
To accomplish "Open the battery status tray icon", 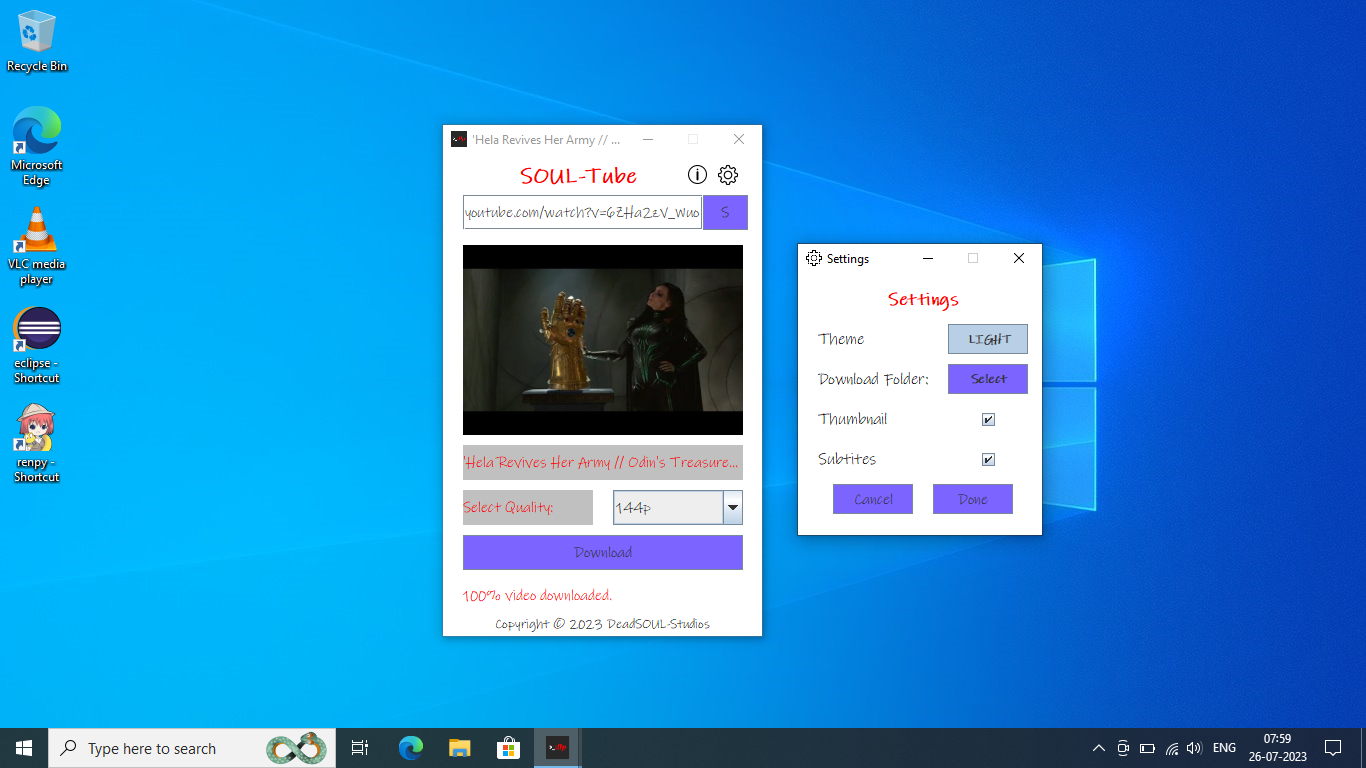I will coord(1147,748).
